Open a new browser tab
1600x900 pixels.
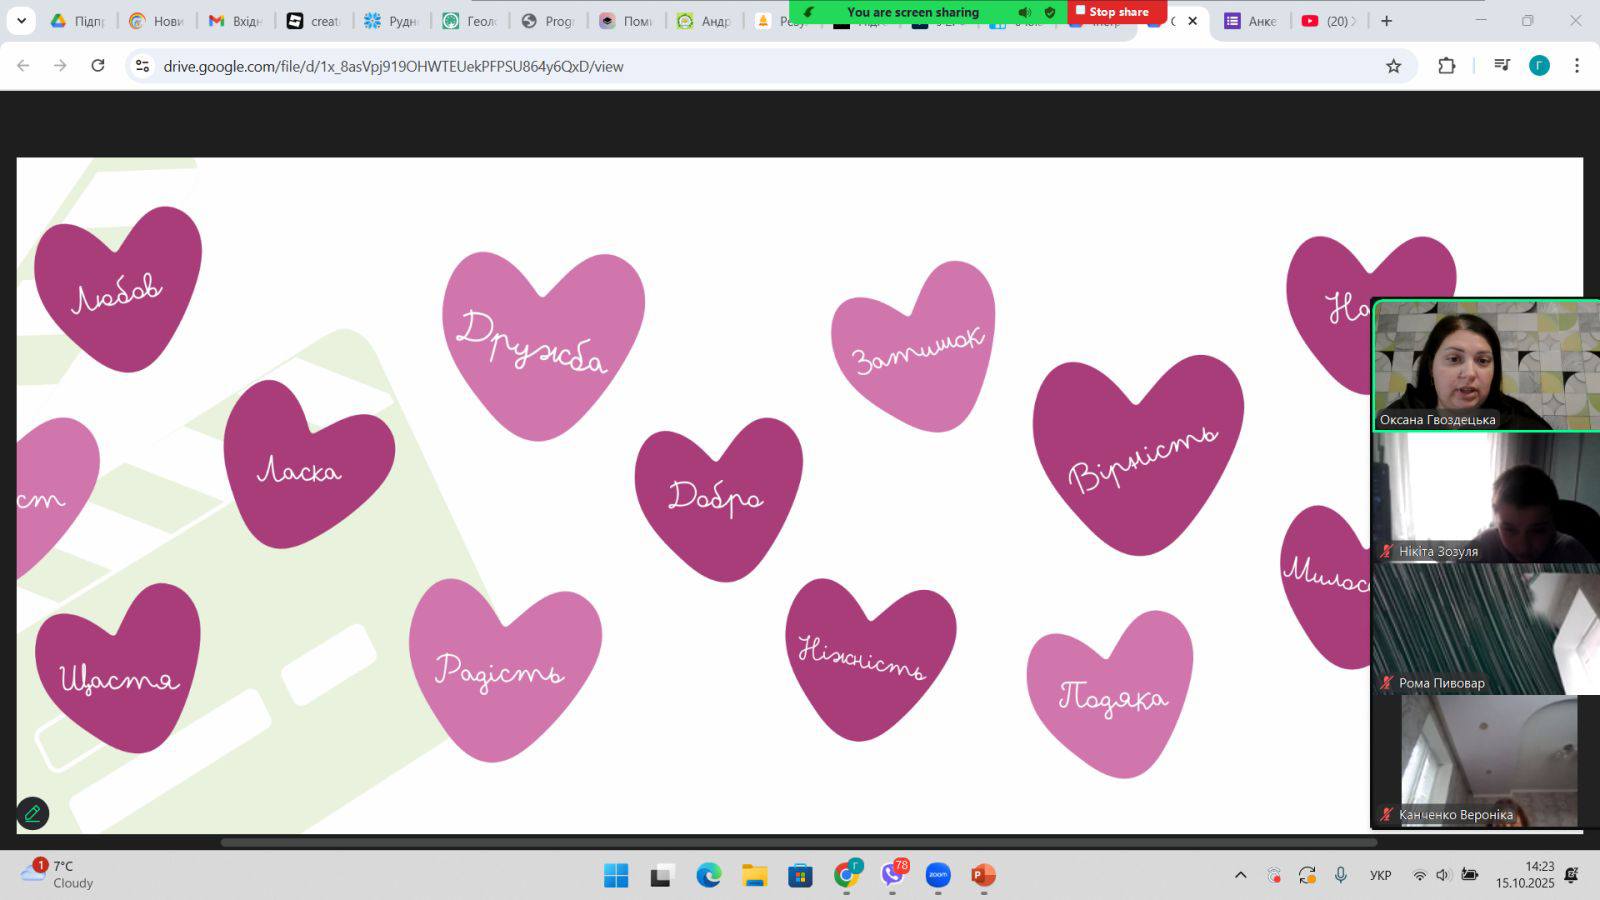(x=1386, y=21)
